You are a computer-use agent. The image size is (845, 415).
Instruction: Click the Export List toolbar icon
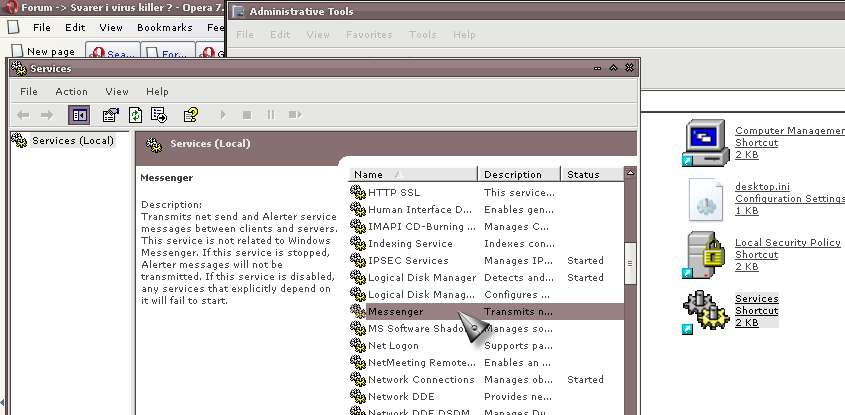tap(159, 115)
